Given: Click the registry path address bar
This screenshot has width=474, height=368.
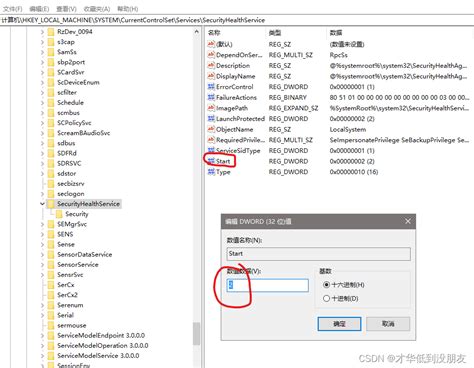Looking at the screenshot, I should point(237,20).
